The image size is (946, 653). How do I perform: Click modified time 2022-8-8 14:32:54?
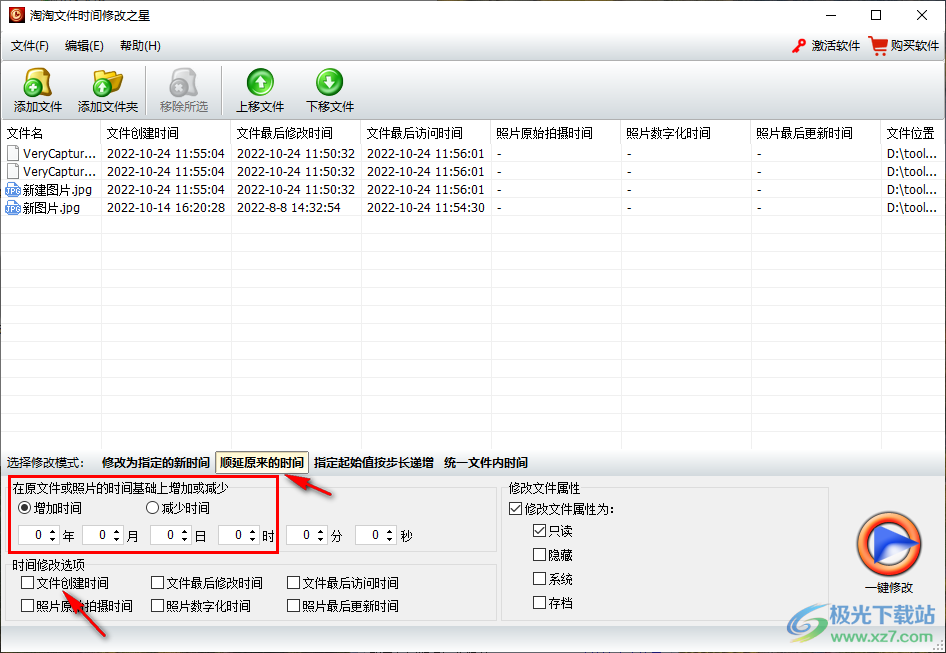(x=289, y=208)
